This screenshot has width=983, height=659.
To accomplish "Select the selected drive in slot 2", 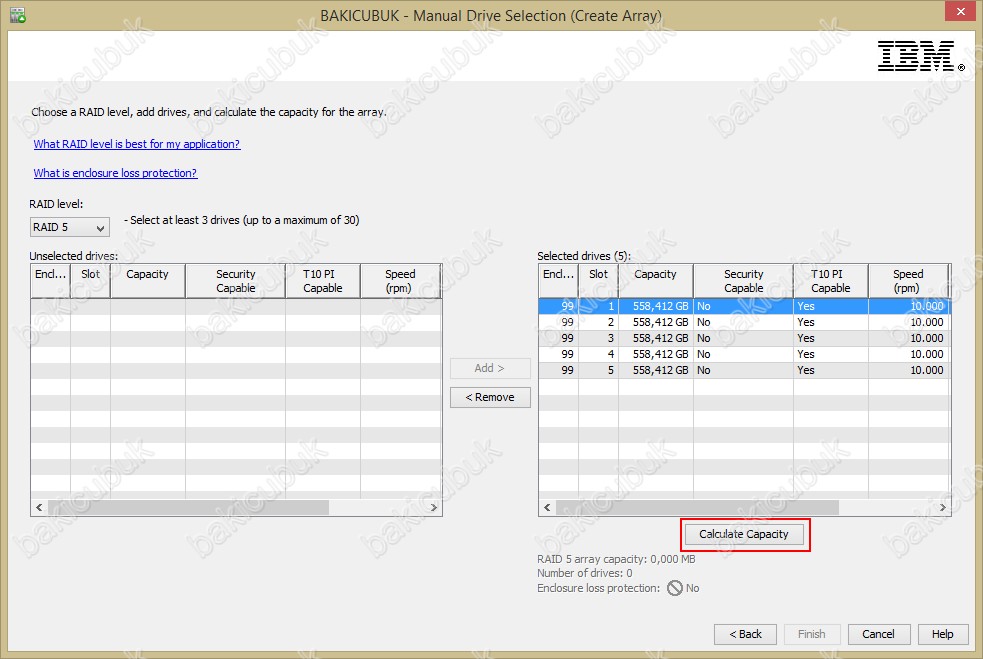I will point(744,322).
